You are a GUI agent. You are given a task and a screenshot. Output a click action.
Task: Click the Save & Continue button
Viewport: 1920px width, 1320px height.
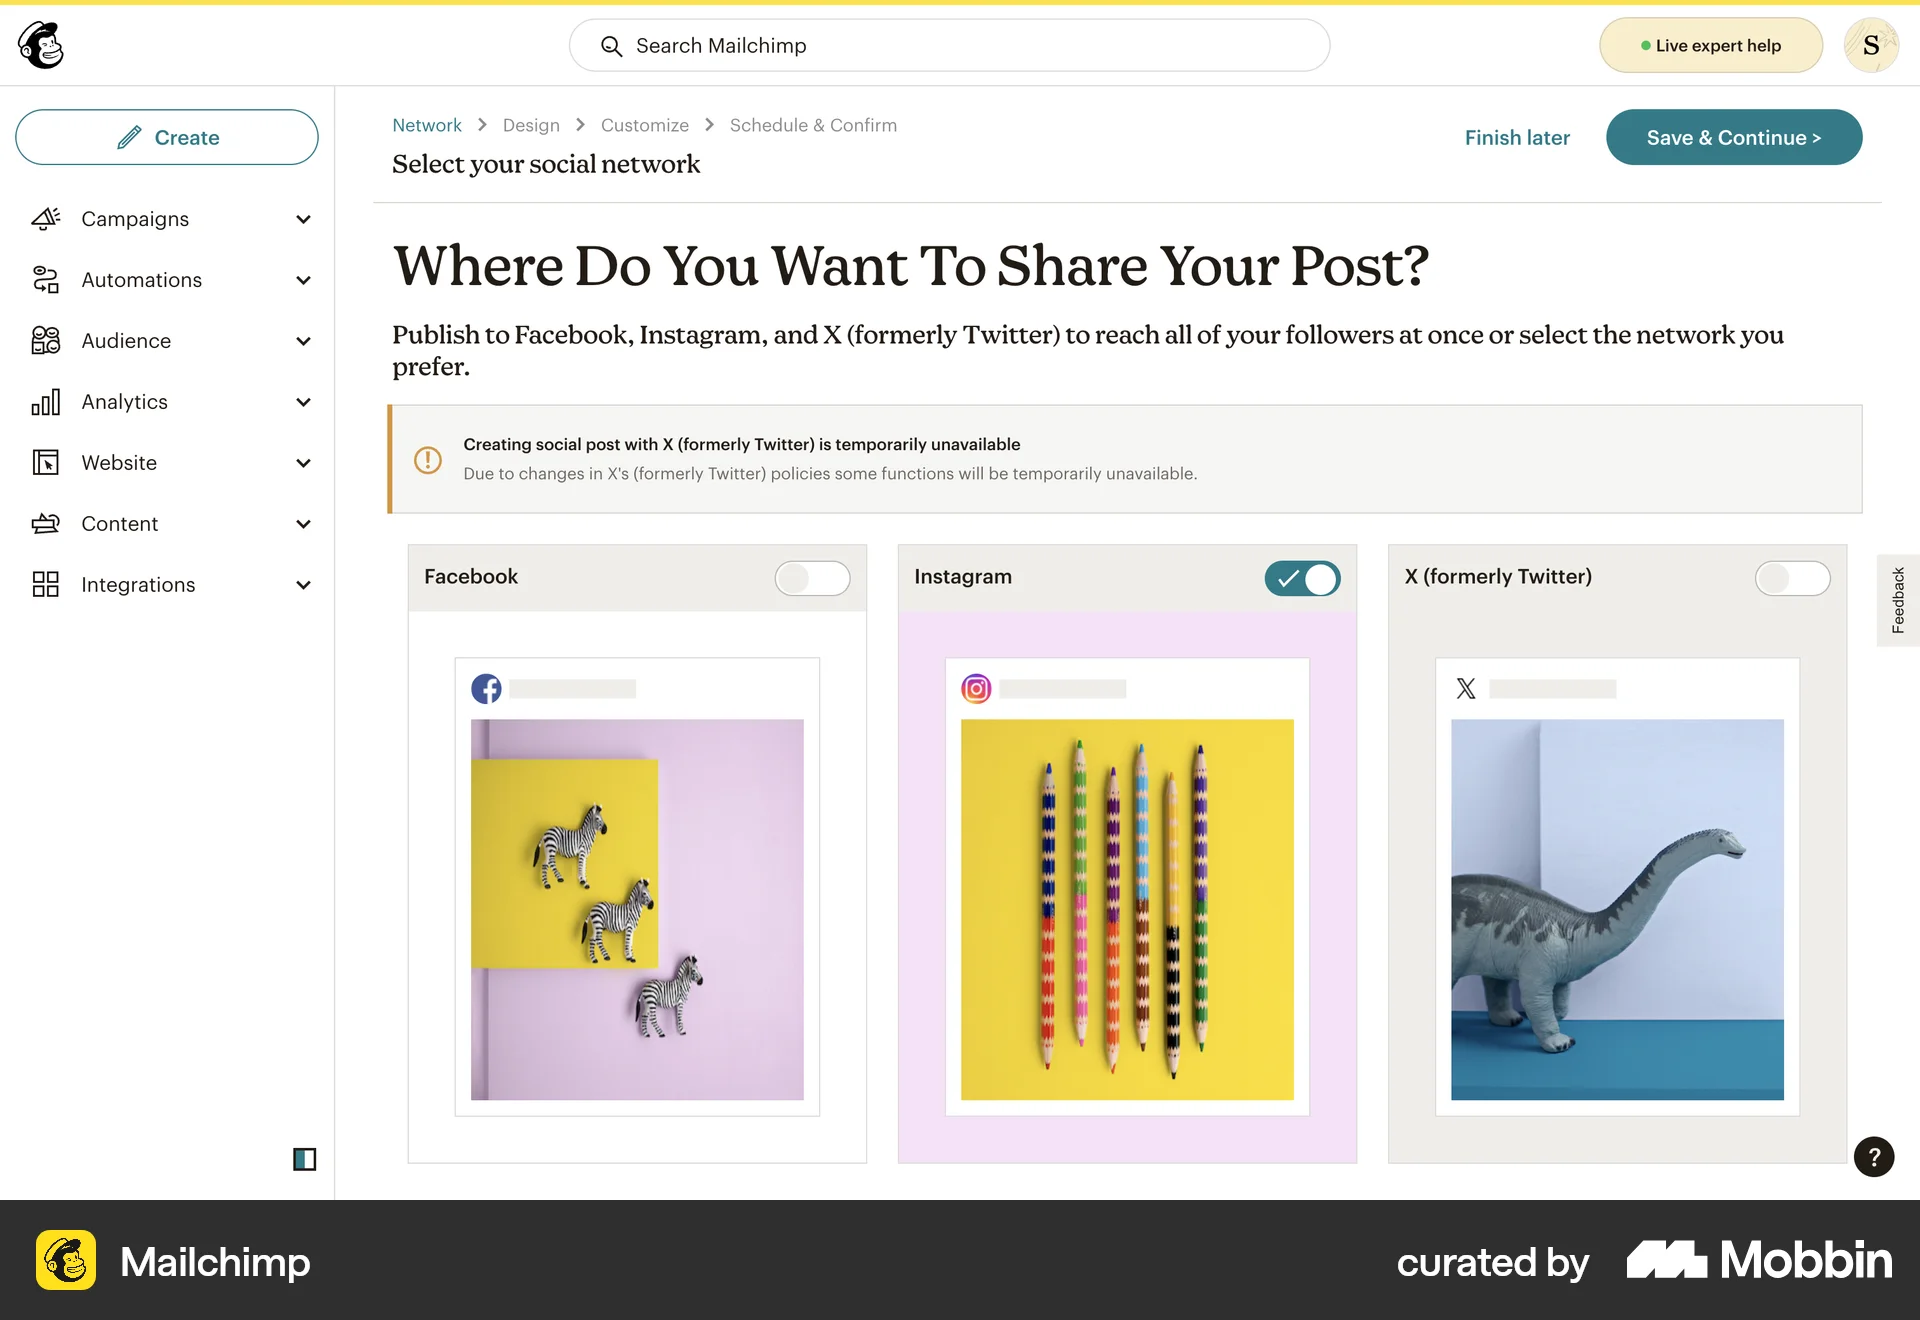point(1733,137)
